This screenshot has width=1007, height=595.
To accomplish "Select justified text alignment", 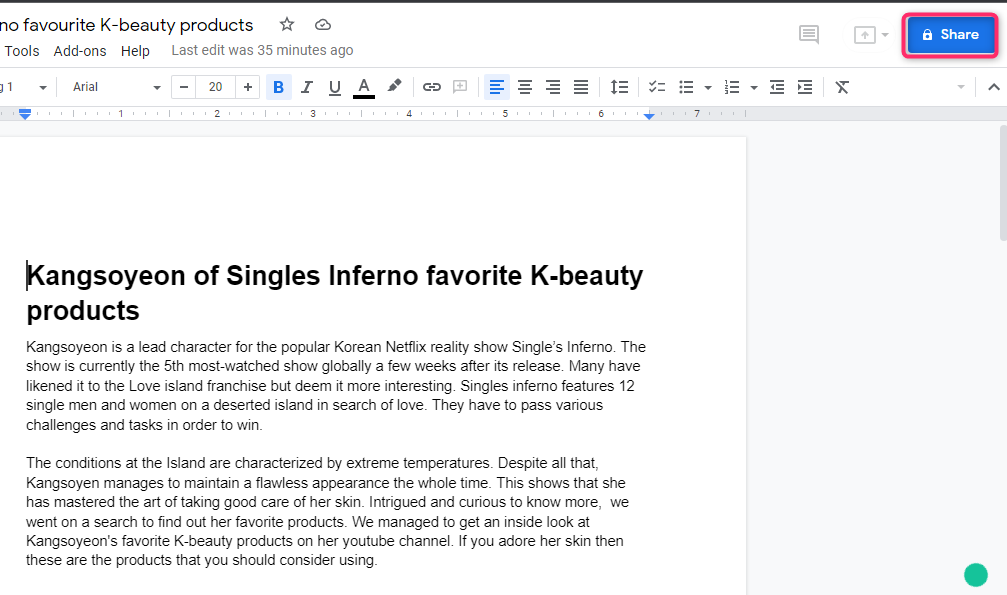I will 581,87.
